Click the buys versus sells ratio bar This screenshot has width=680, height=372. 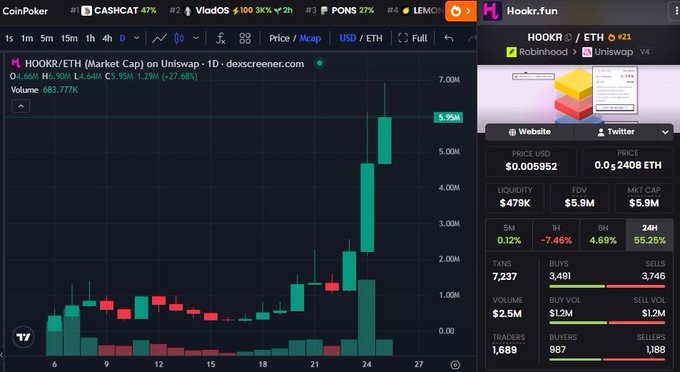click(607, 286)
